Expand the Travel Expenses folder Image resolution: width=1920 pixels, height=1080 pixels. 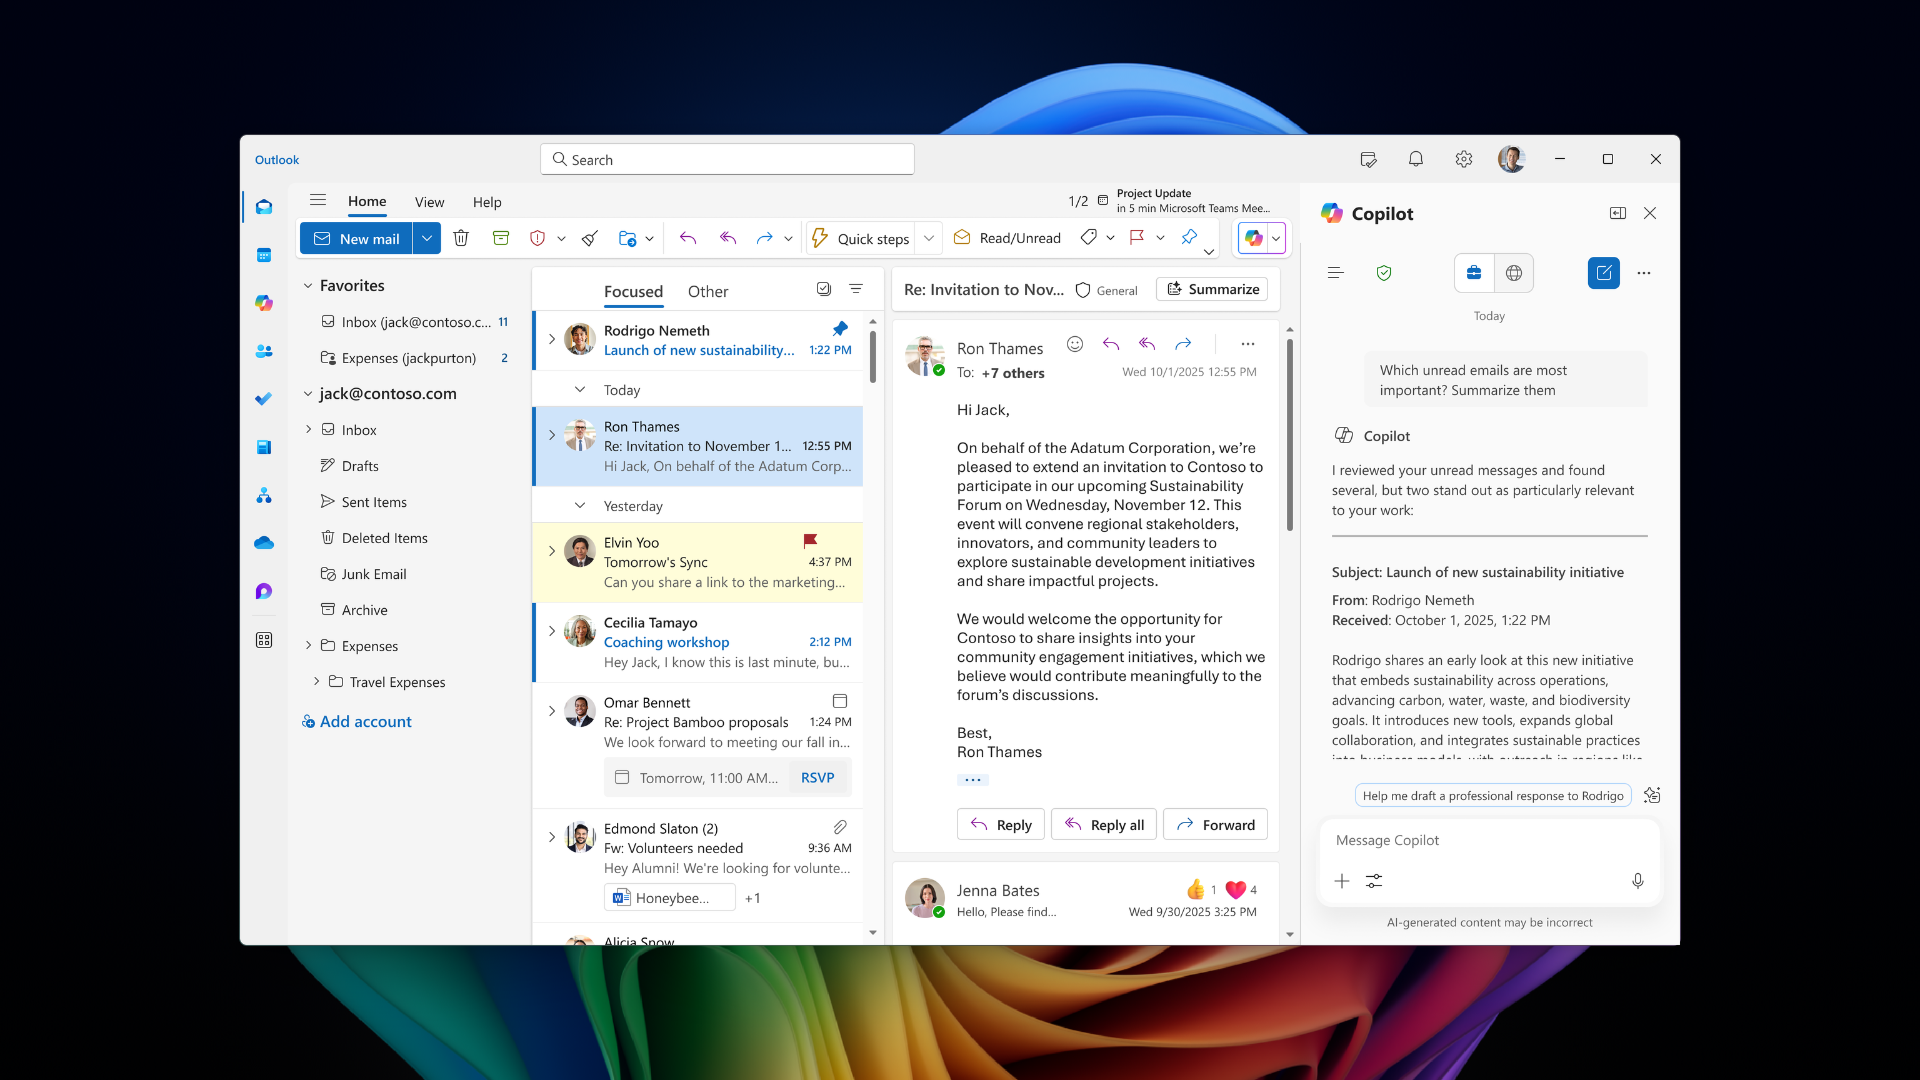click(x=316, y=681)
